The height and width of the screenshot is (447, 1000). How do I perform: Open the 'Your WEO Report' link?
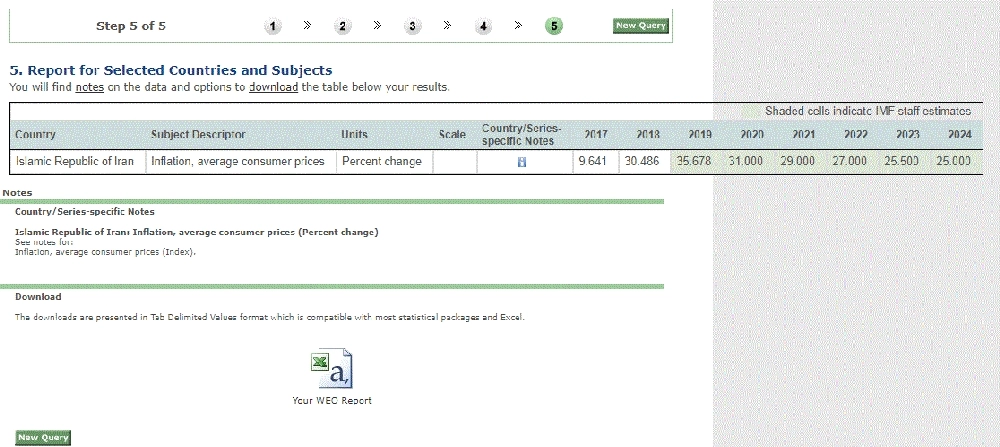[331, 401]
